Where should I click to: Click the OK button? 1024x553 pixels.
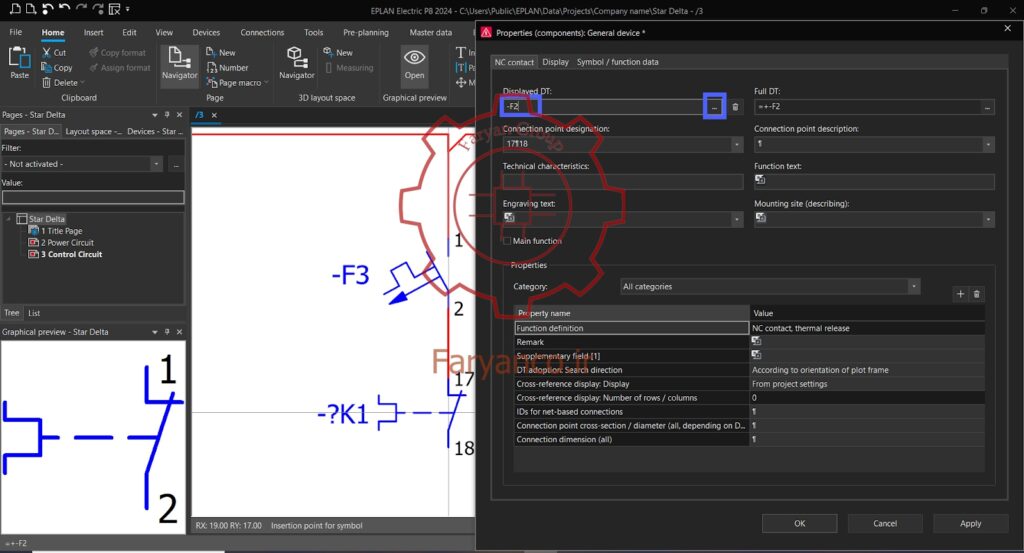pyautogui.click(x=799, y=524)
